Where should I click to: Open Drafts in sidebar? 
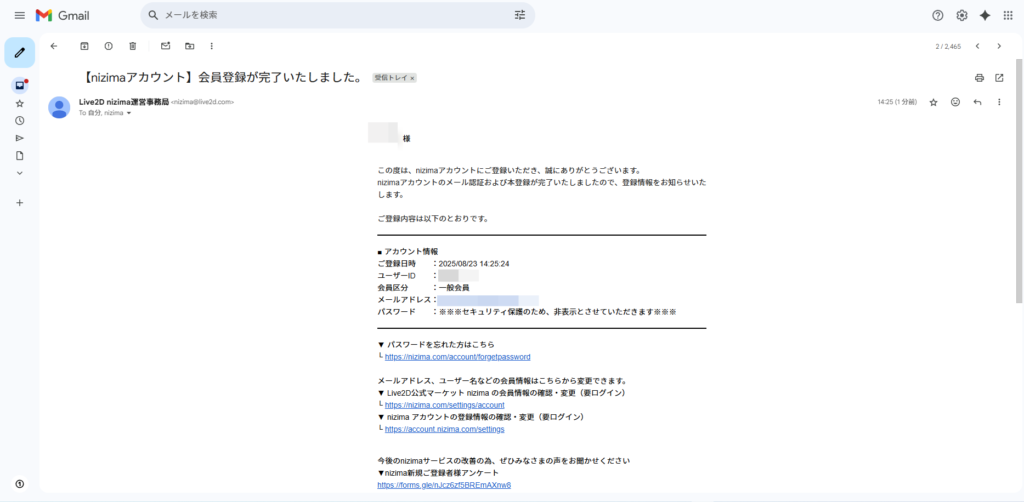pos(20,155)
